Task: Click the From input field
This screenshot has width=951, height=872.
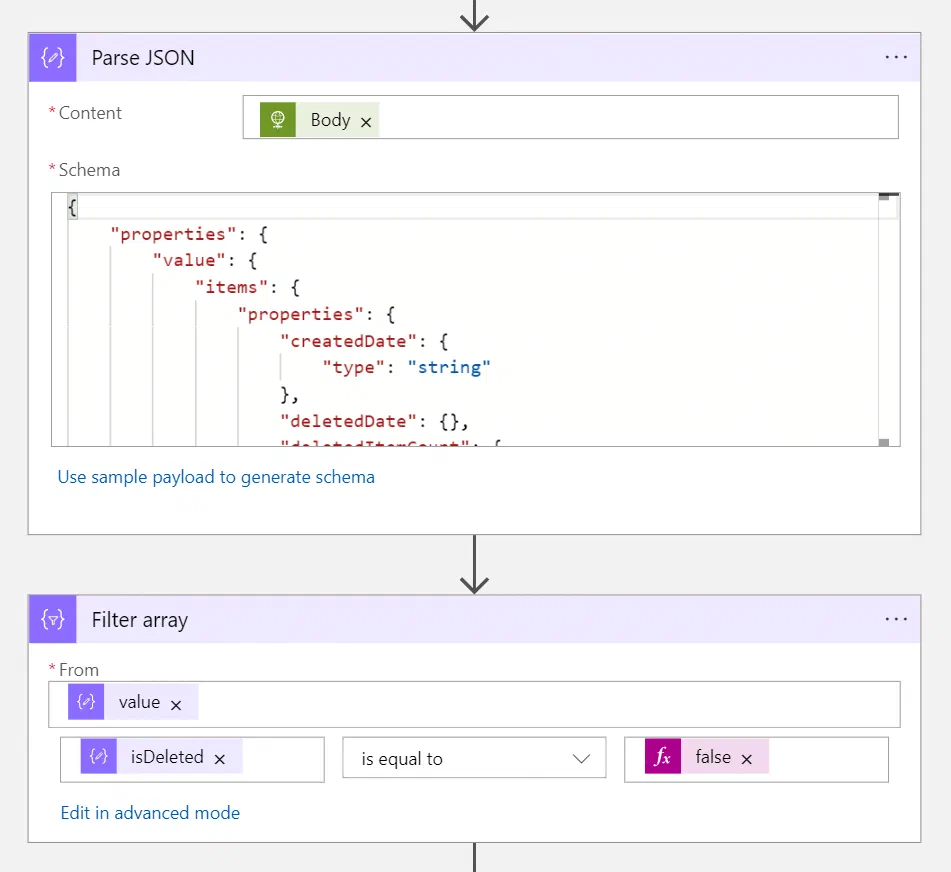Action: click(x=474, y=704)
